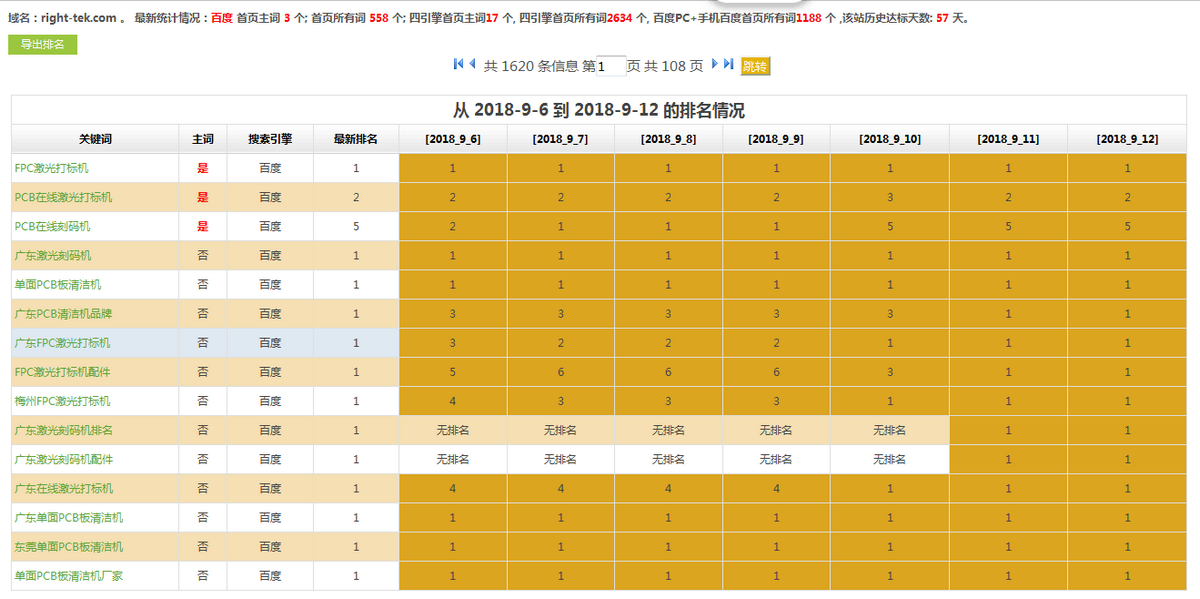Screen dimensions: 1200x599
Task: Go to the first page using pagination arrow
Action: tap(458, 64)
